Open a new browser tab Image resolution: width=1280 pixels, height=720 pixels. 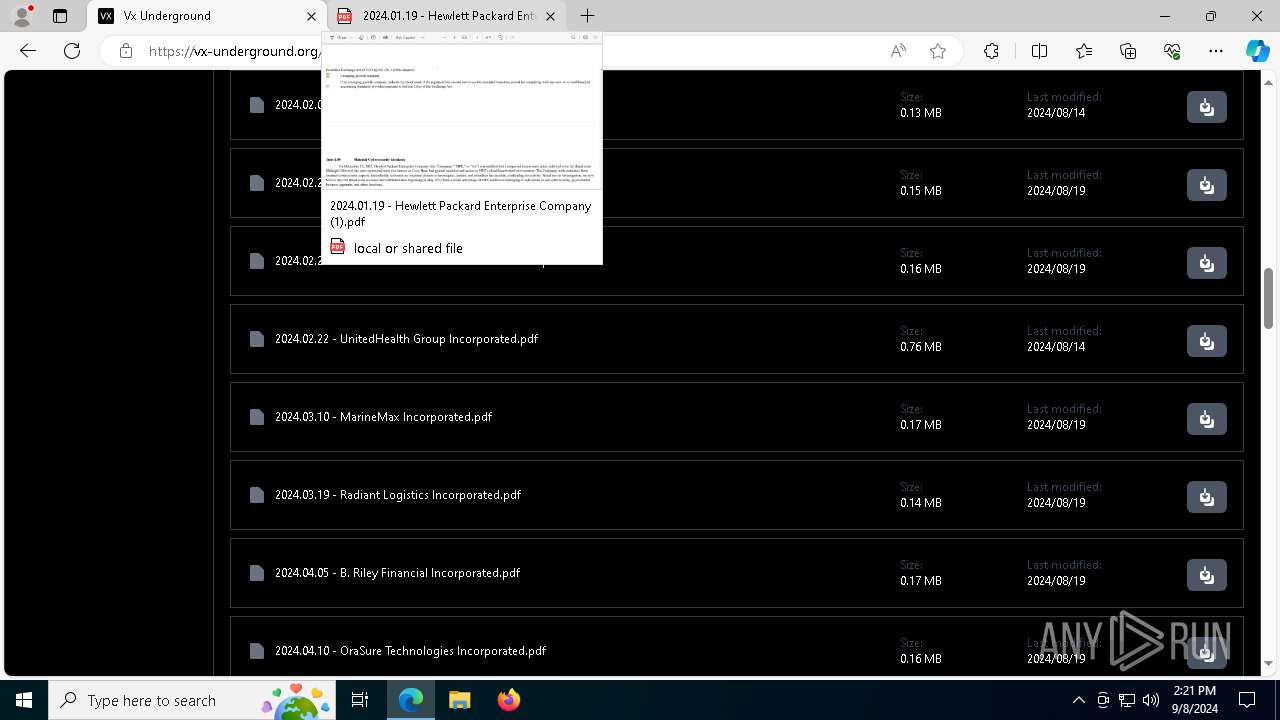point(587,16)
